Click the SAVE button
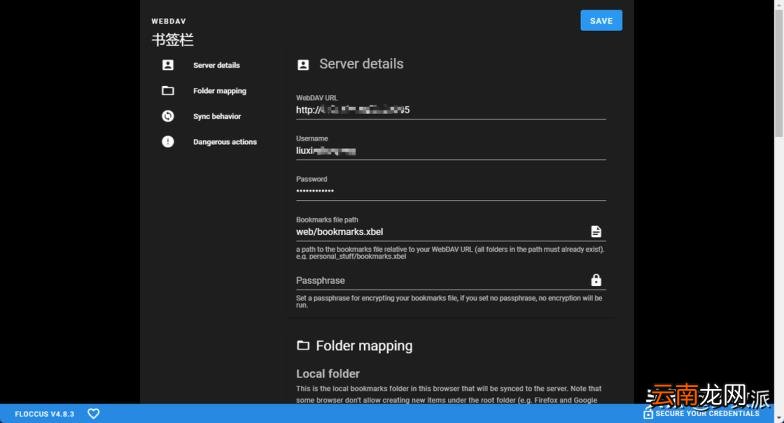This screenshot has height=423, width=784. [601, 20]
